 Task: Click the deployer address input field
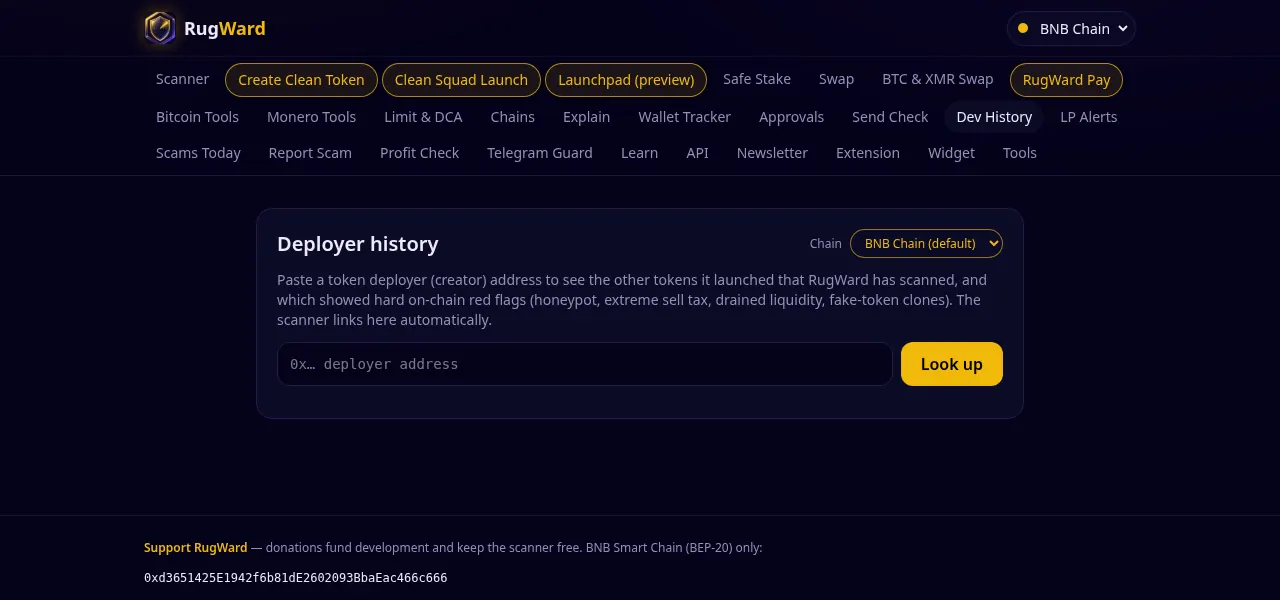(585, 364)
